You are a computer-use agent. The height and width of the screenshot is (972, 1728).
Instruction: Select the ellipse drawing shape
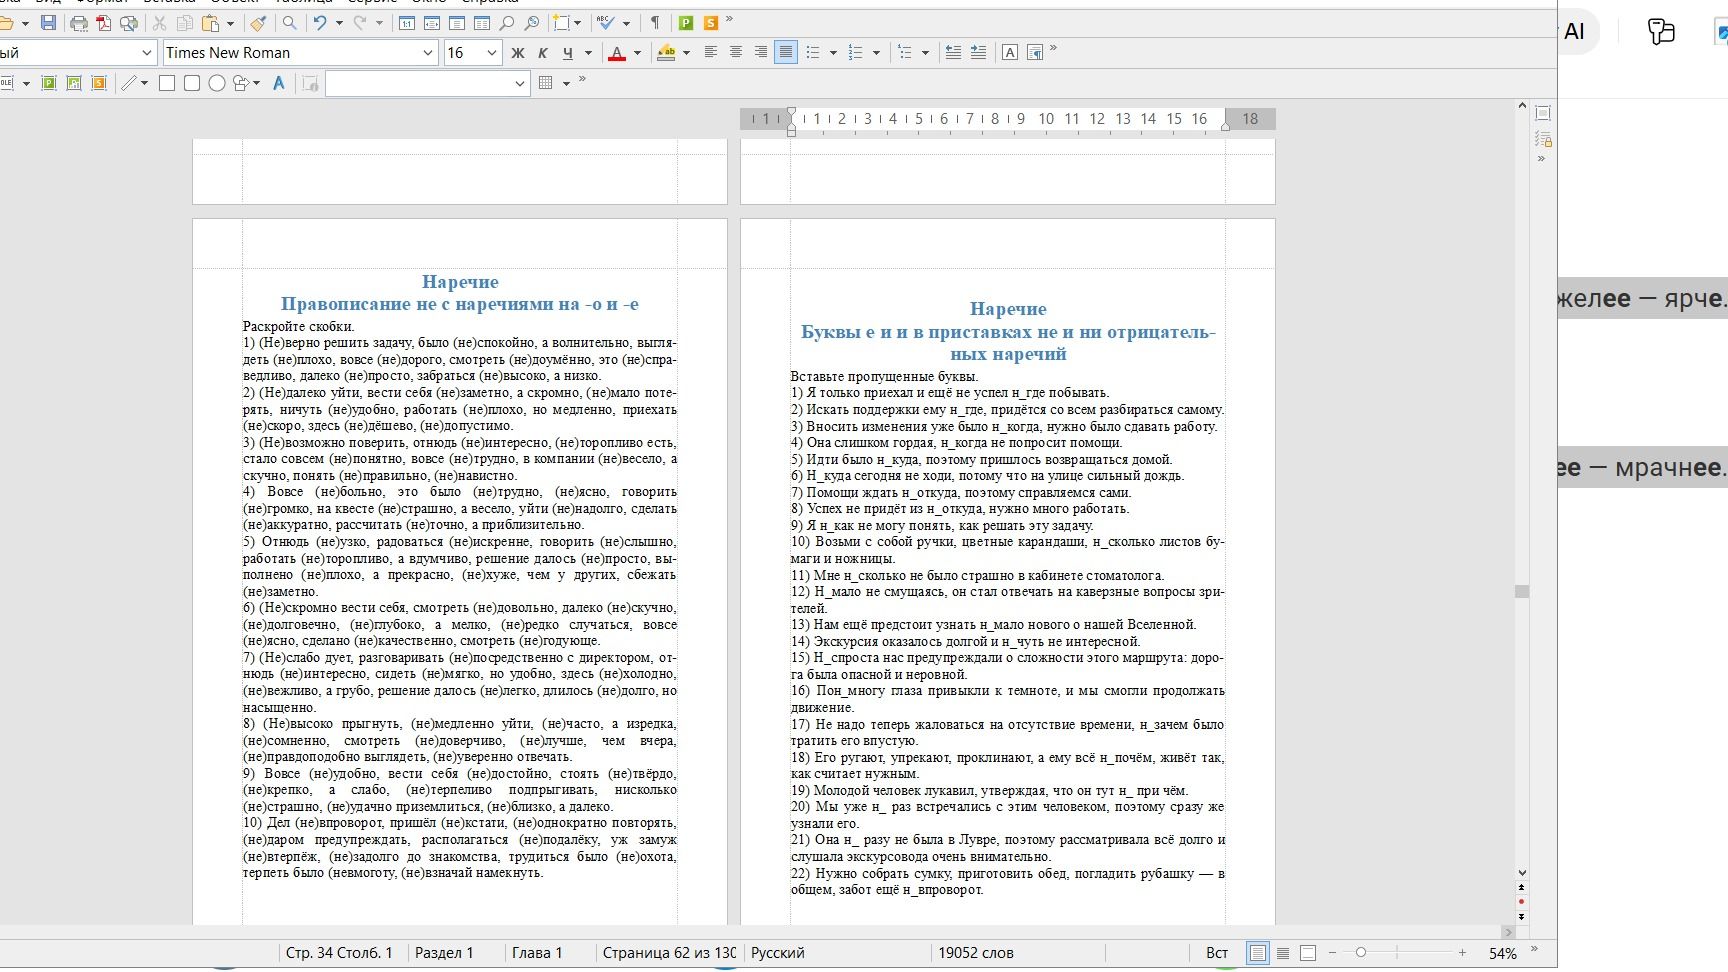(216, 83)
